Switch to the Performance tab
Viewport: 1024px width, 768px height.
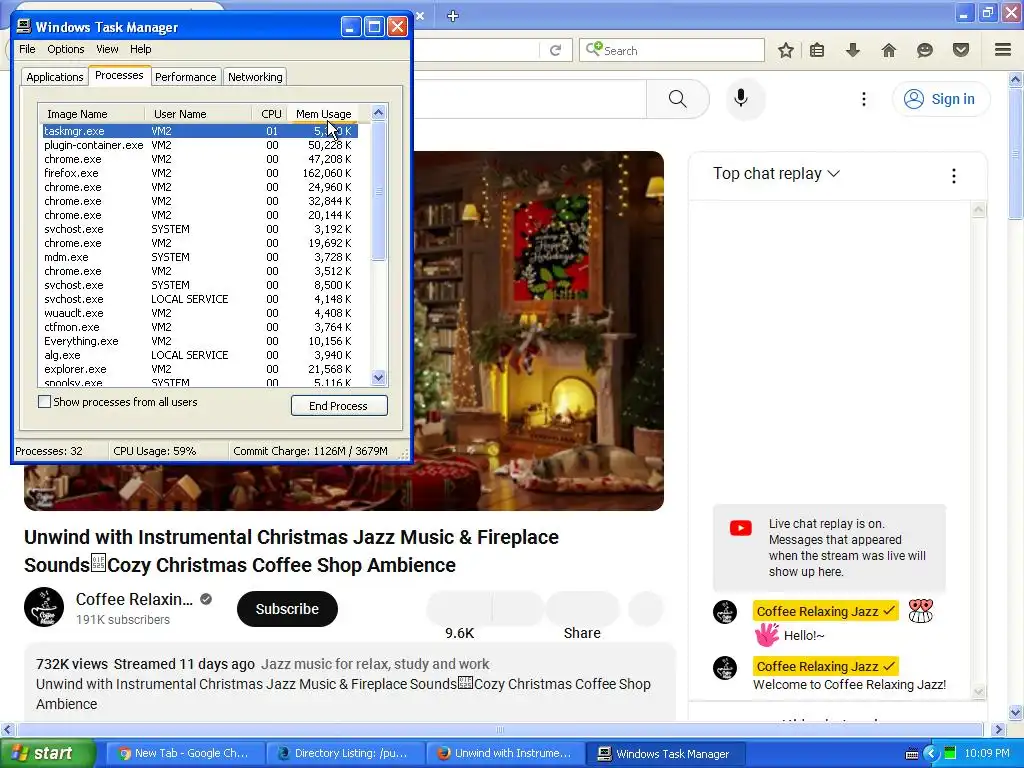coord(185,77)
